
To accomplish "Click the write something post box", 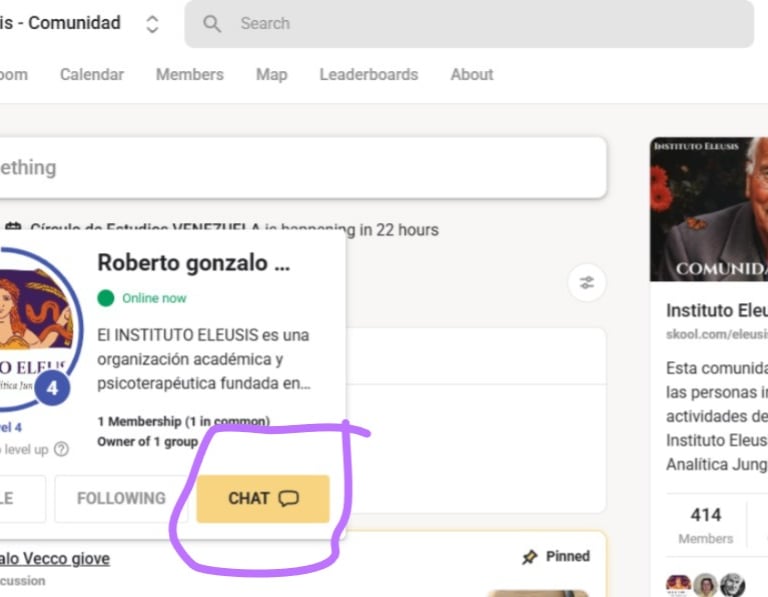I will pyautogui.click(x=301, y=167).
